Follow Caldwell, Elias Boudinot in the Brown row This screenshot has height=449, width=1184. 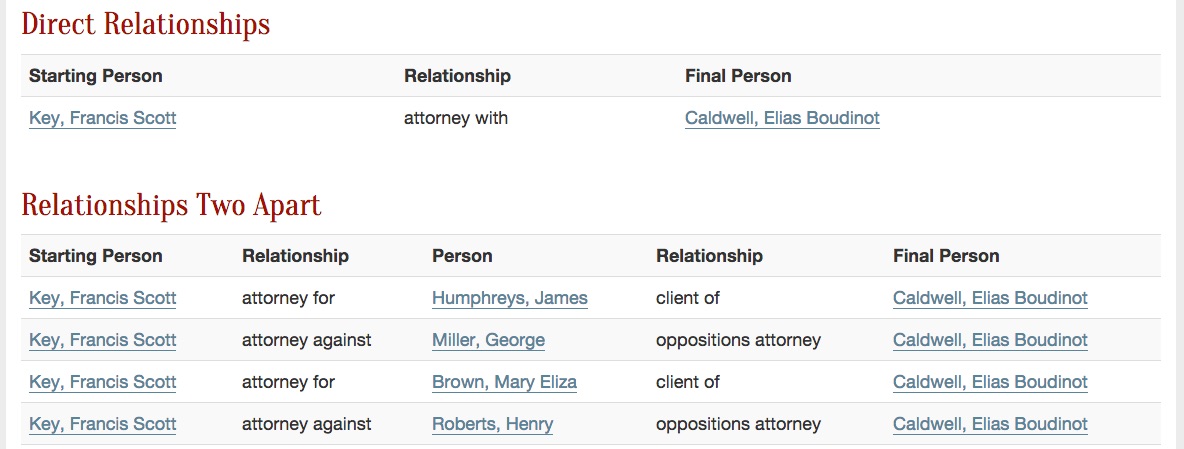click(x=990, y=382)
